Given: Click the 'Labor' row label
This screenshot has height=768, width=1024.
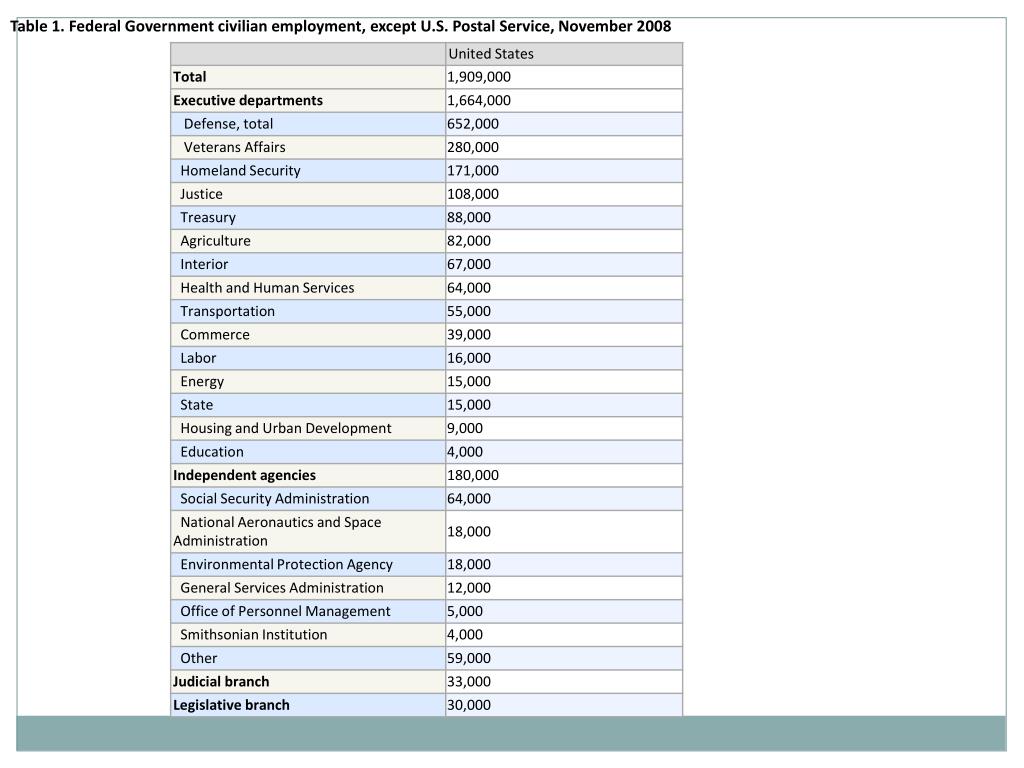Looking at the screenshot, I should (x=198, y=359).
